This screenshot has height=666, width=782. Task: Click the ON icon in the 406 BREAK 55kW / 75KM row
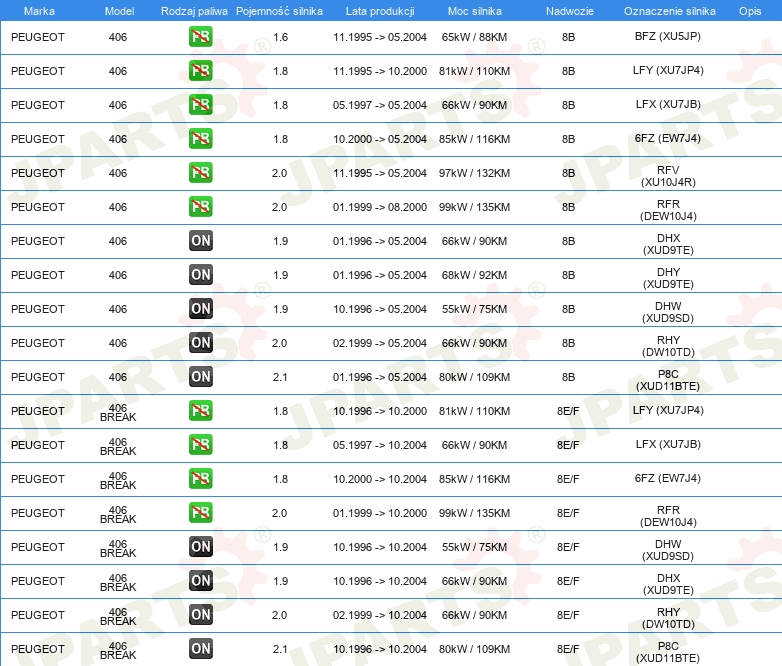point(200,546)
